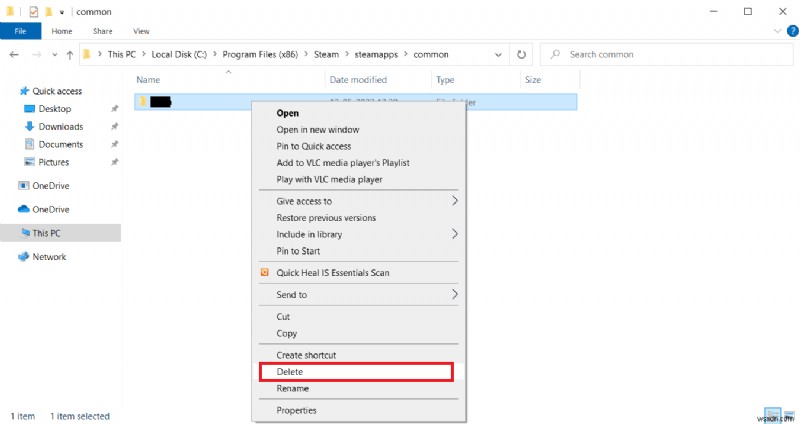The image size is (800, 424).
Task: Go up one folder level arrow
Action: [69, 55]
